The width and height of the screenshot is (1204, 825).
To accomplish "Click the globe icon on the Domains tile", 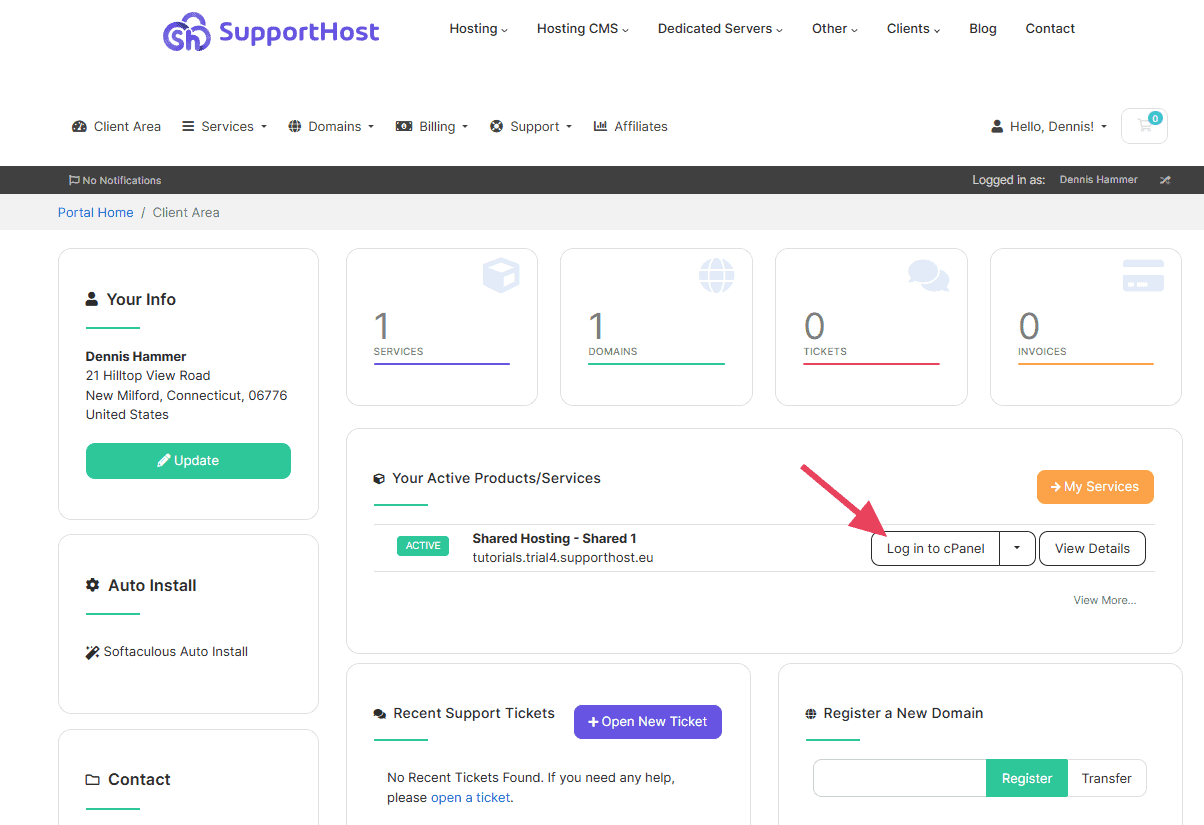I will click(x=716, y=275).
